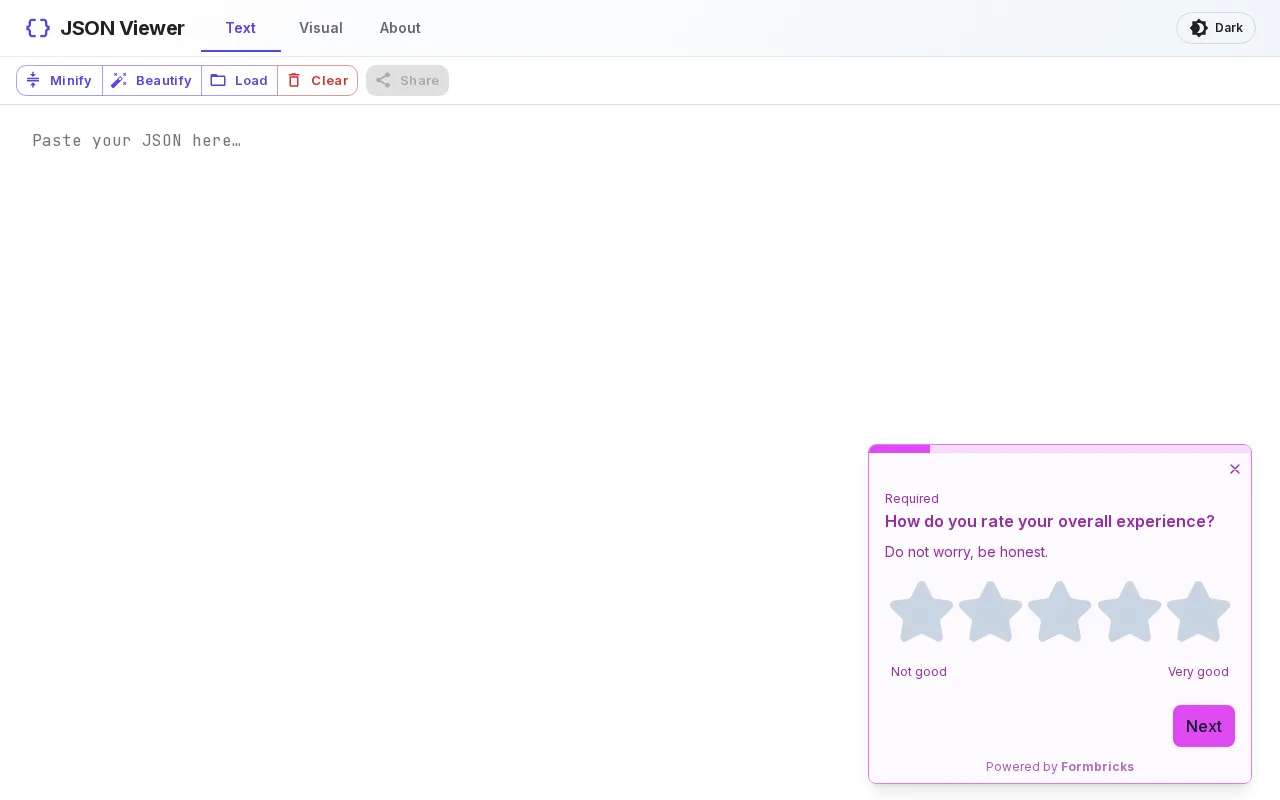The height and width of the screenshot is (800, 1280).
Task: Click the Minify button
Action: (60, 80)
